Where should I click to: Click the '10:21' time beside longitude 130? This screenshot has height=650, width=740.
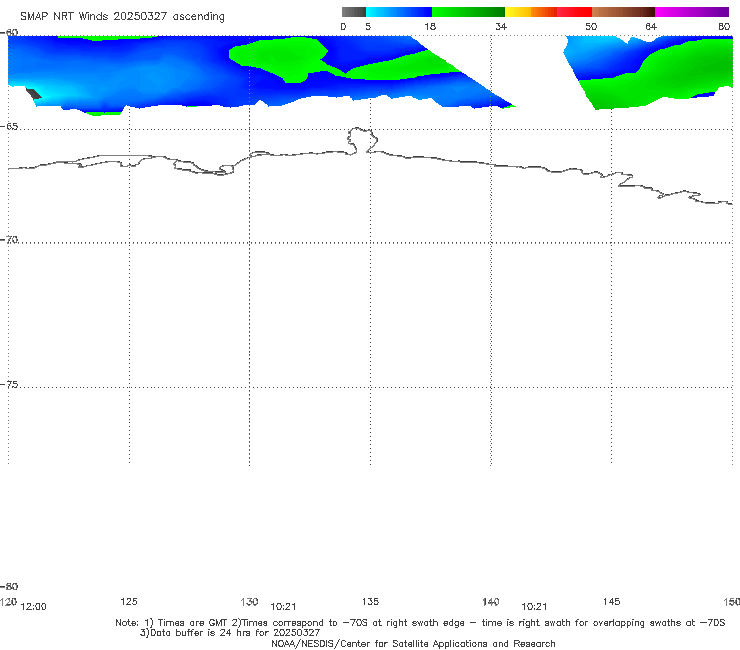tap(283, 607)
